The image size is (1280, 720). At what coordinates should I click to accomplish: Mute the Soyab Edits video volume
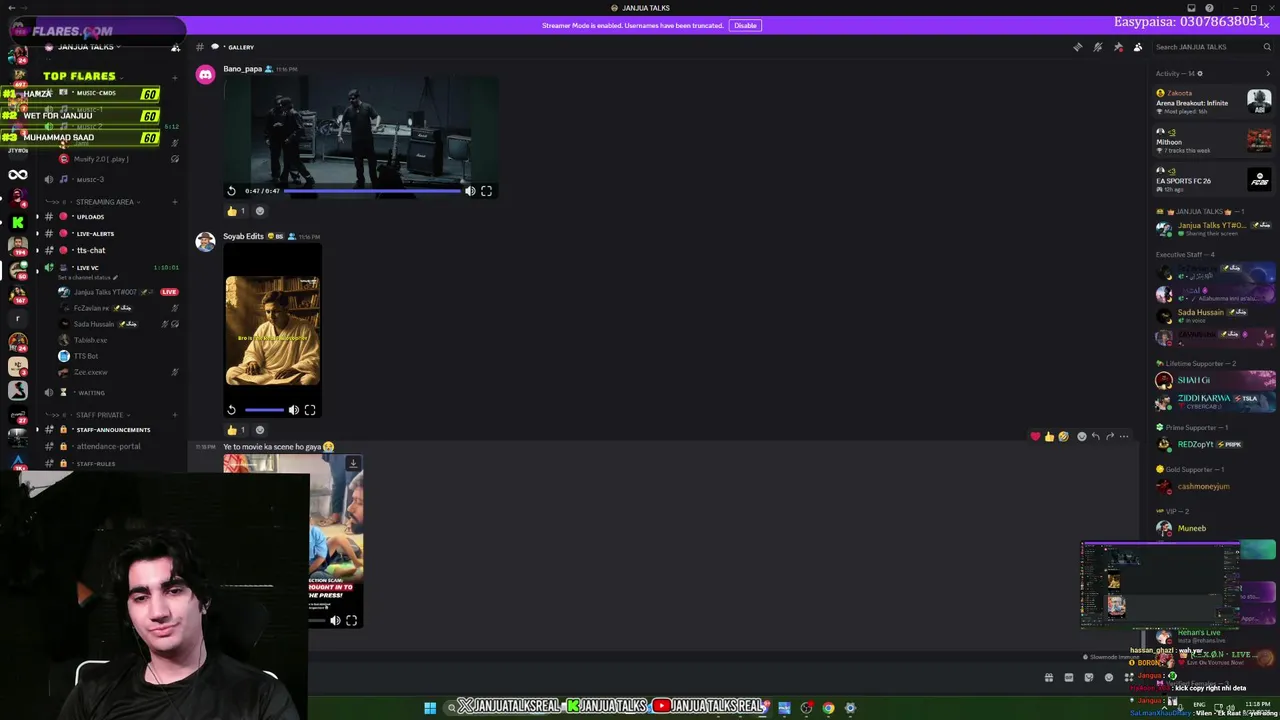pos(294,410)
